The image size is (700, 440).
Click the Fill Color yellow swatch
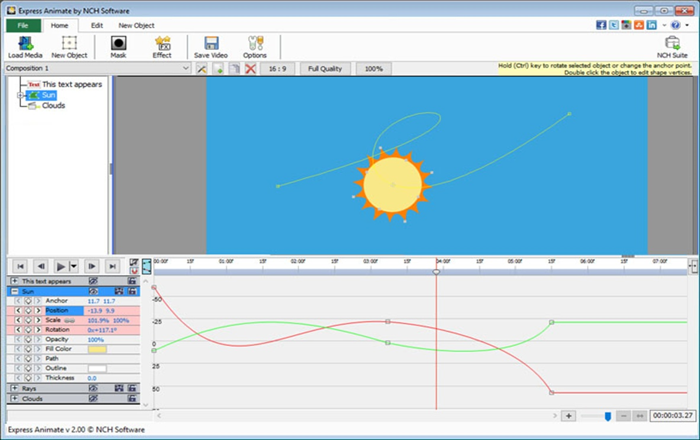pos(97,349)
